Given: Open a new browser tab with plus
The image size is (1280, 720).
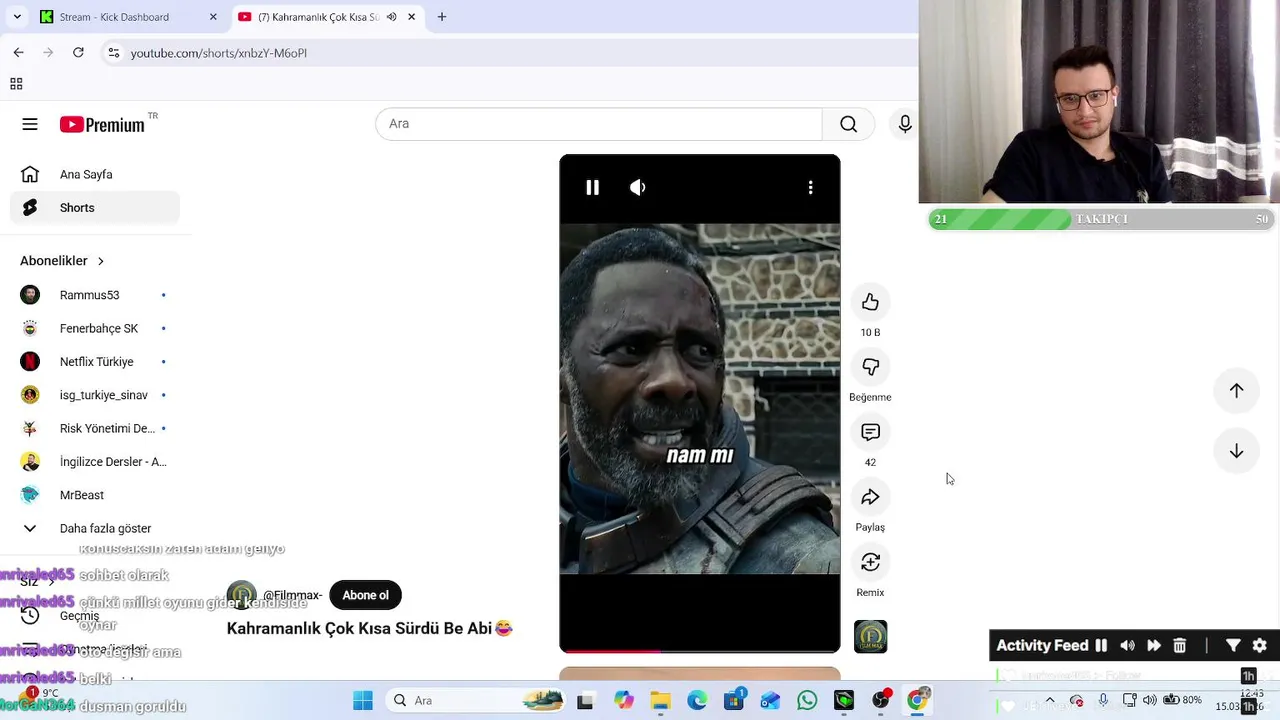Looking at the screenshot, I should tap(441, 17).
